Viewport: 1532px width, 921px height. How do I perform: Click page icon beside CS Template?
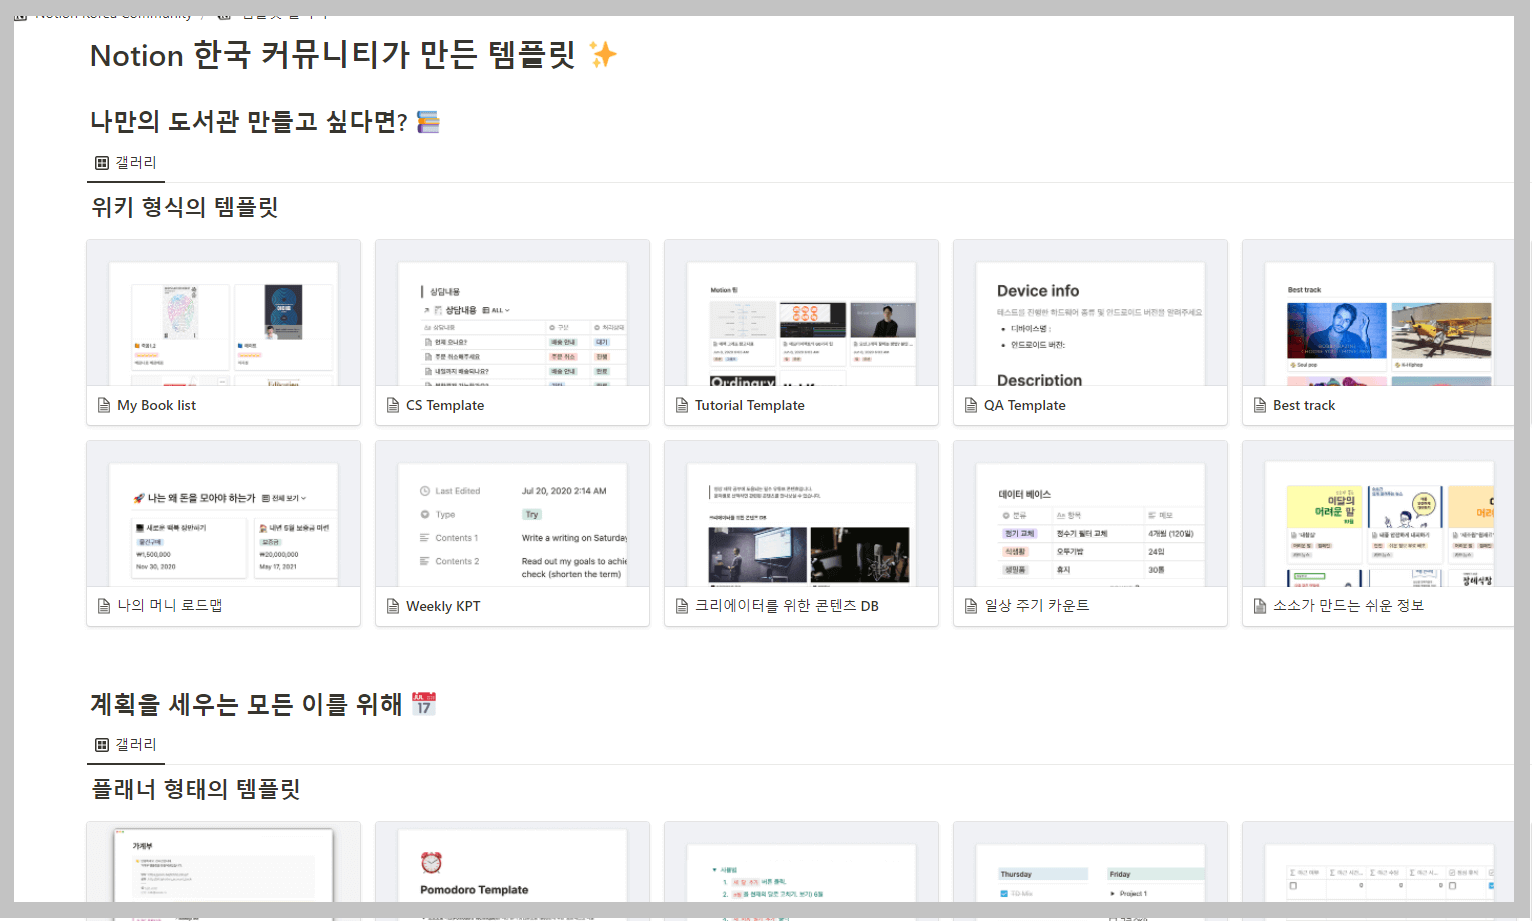point(393,405)
